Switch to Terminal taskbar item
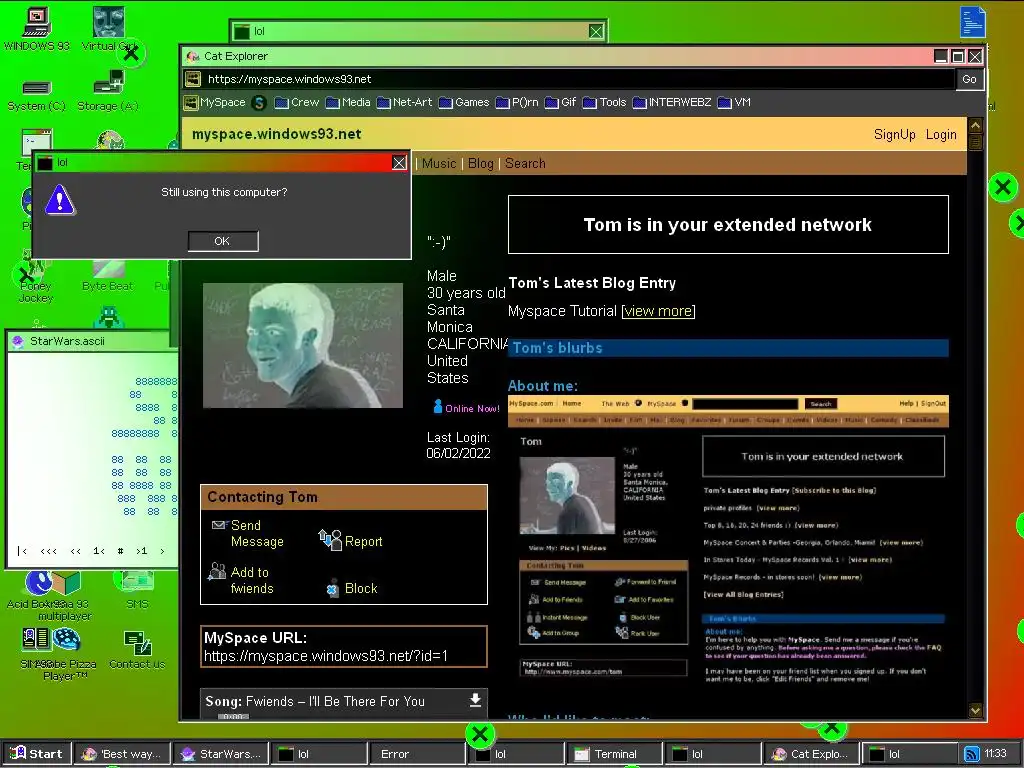This screenshot has height=768, width=1024. point(615,754)
